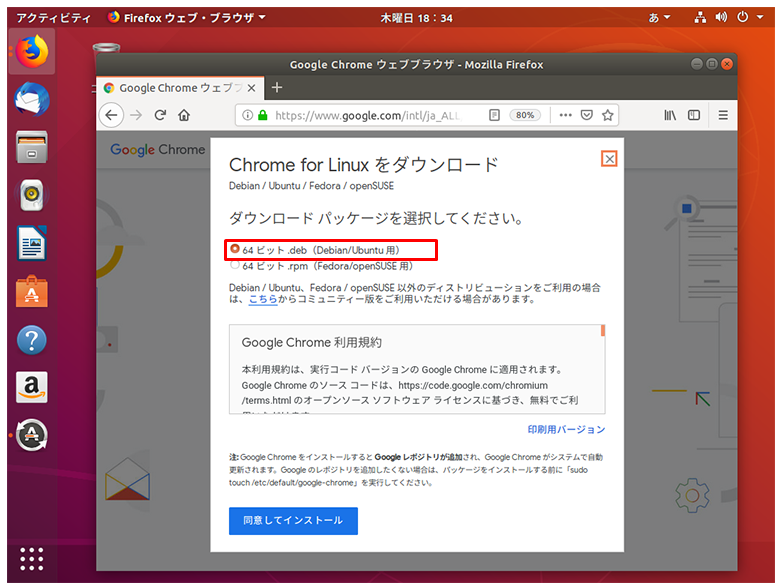This screenshot has width=778, height=586.
Task: Go to the Firefox home page
Action: (x=184, y=115)
